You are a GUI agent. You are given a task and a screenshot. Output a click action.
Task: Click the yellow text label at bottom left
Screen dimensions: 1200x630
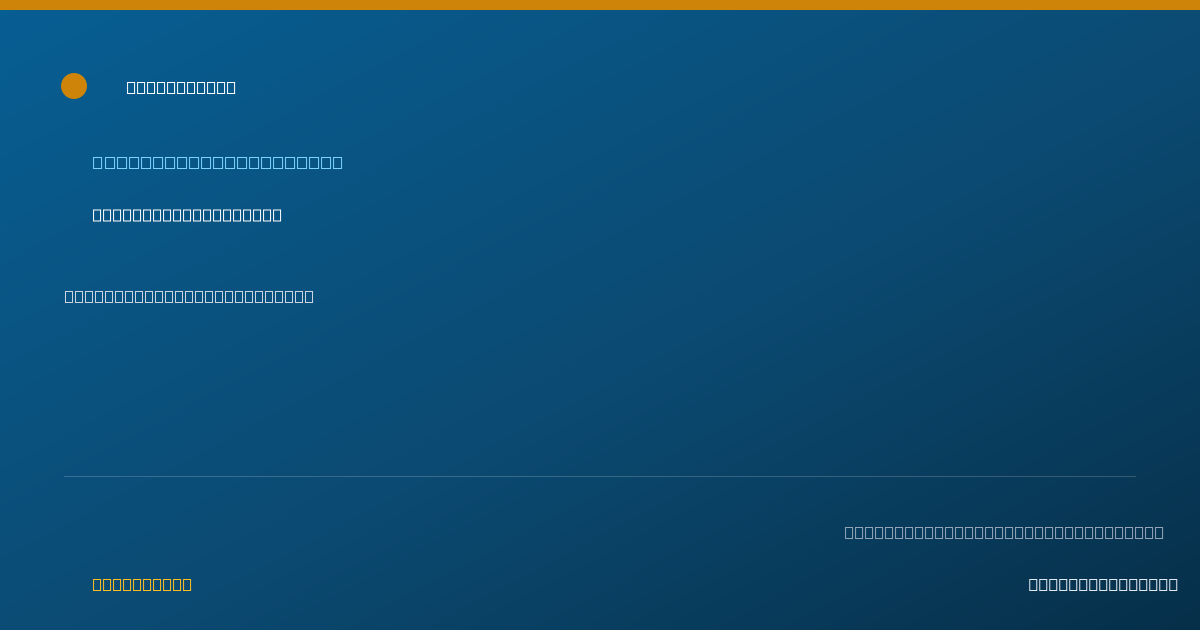(x=142, y=584)
